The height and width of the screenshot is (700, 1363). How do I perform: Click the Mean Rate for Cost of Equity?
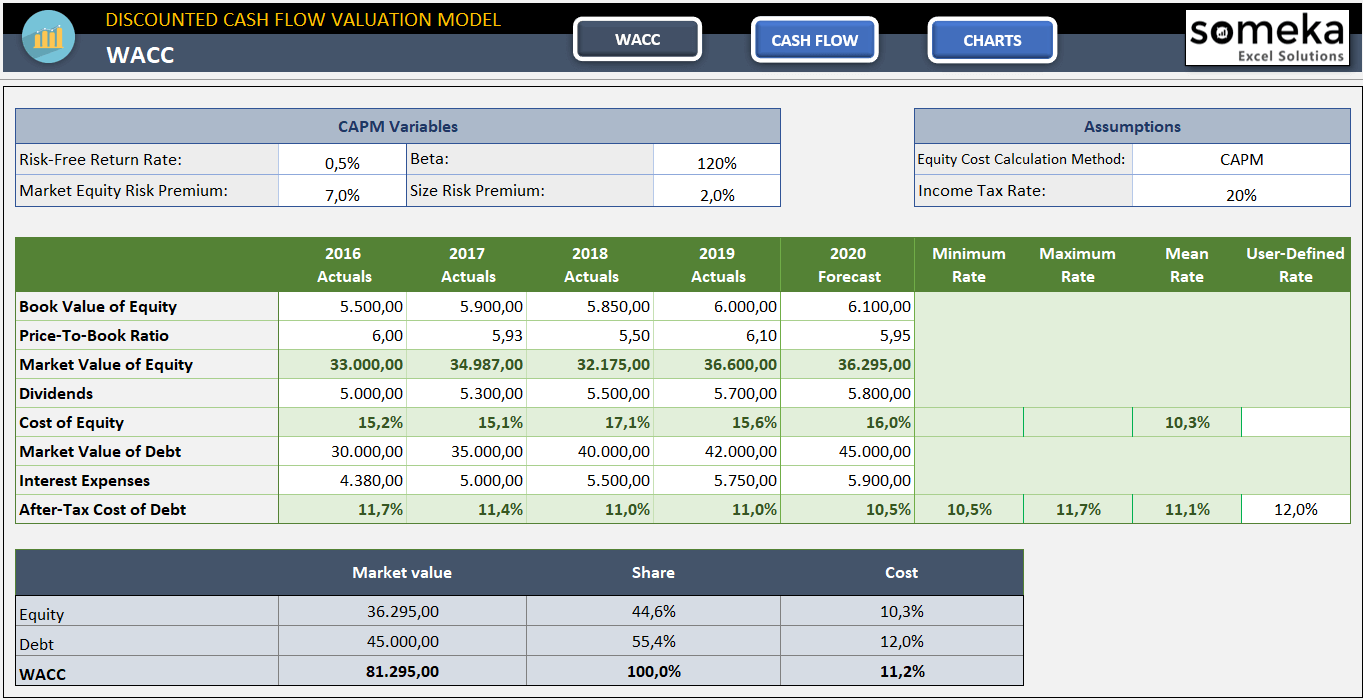coord(1186,421)
